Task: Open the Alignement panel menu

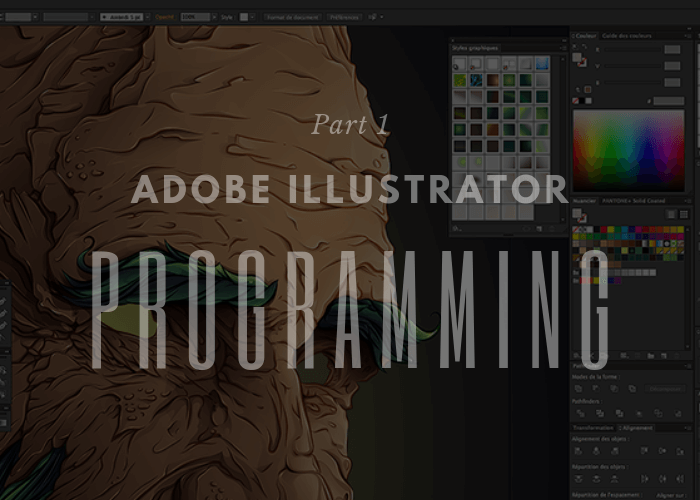Action: click(688, 428)
